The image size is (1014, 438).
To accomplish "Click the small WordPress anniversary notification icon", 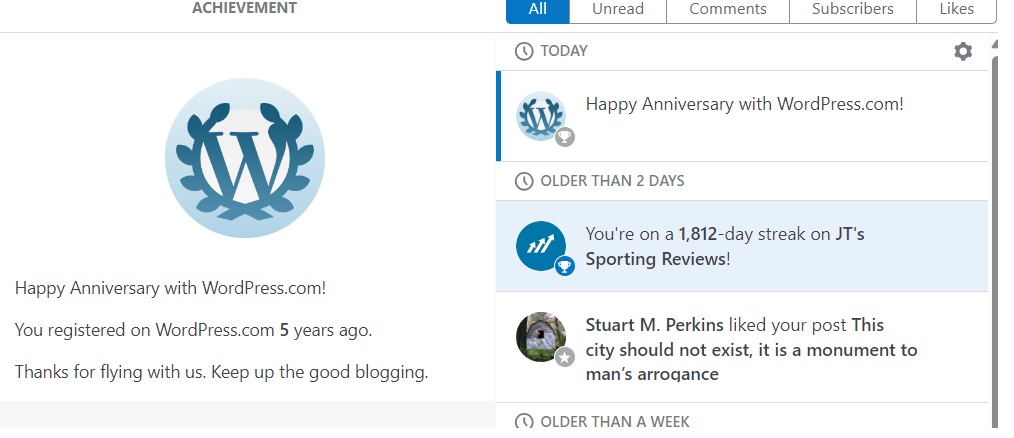I will (x=540, y=116).
